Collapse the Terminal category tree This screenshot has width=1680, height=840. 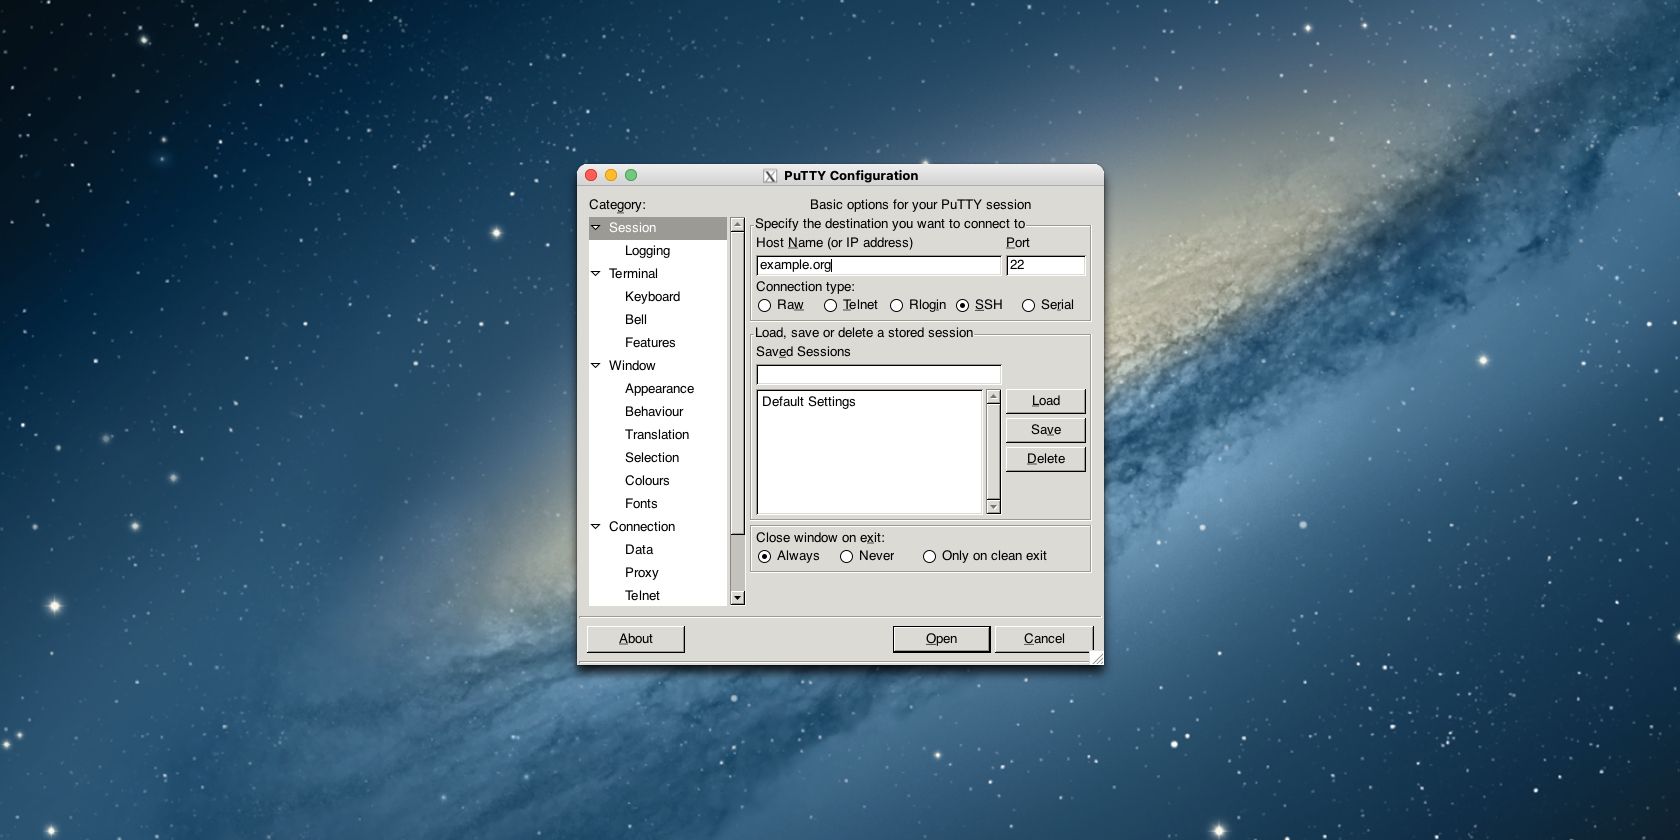tap(596, 274)
